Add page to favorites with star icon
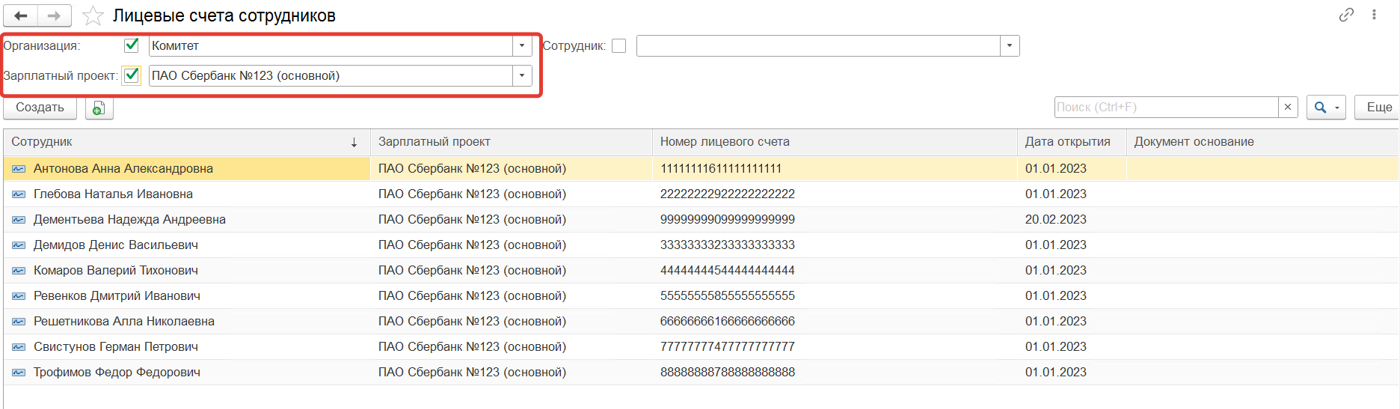The width and height of the screenshot is (1400, 409). tap(93, 16)
